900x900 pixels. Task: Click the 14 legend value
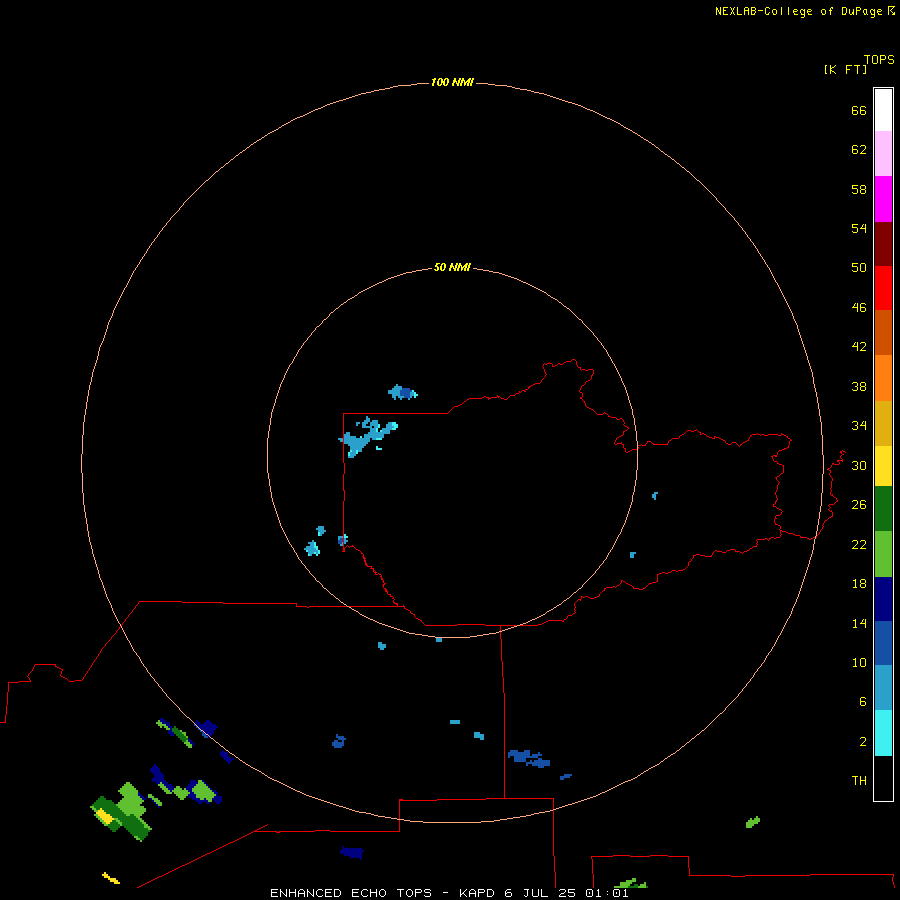pyautogui.click(x=859, y=623)
